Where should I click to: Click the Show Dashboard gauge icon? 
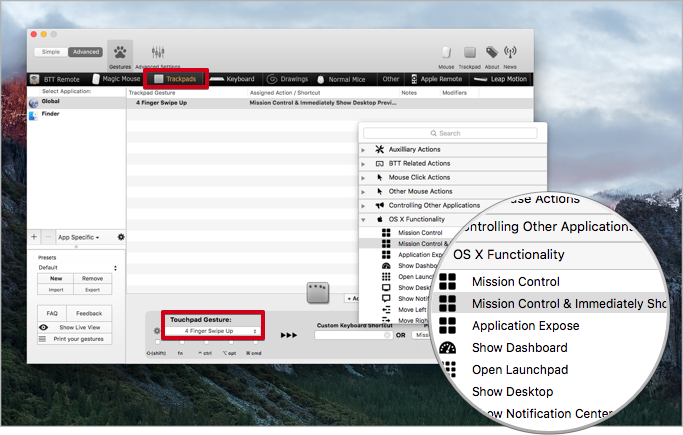point(386,266)
